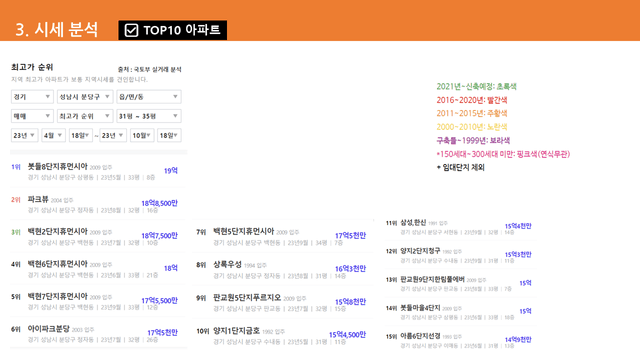Select the 3. 시세 분석 slide title
The width and height of the screenshot is (640, 360).
(56, 30)
